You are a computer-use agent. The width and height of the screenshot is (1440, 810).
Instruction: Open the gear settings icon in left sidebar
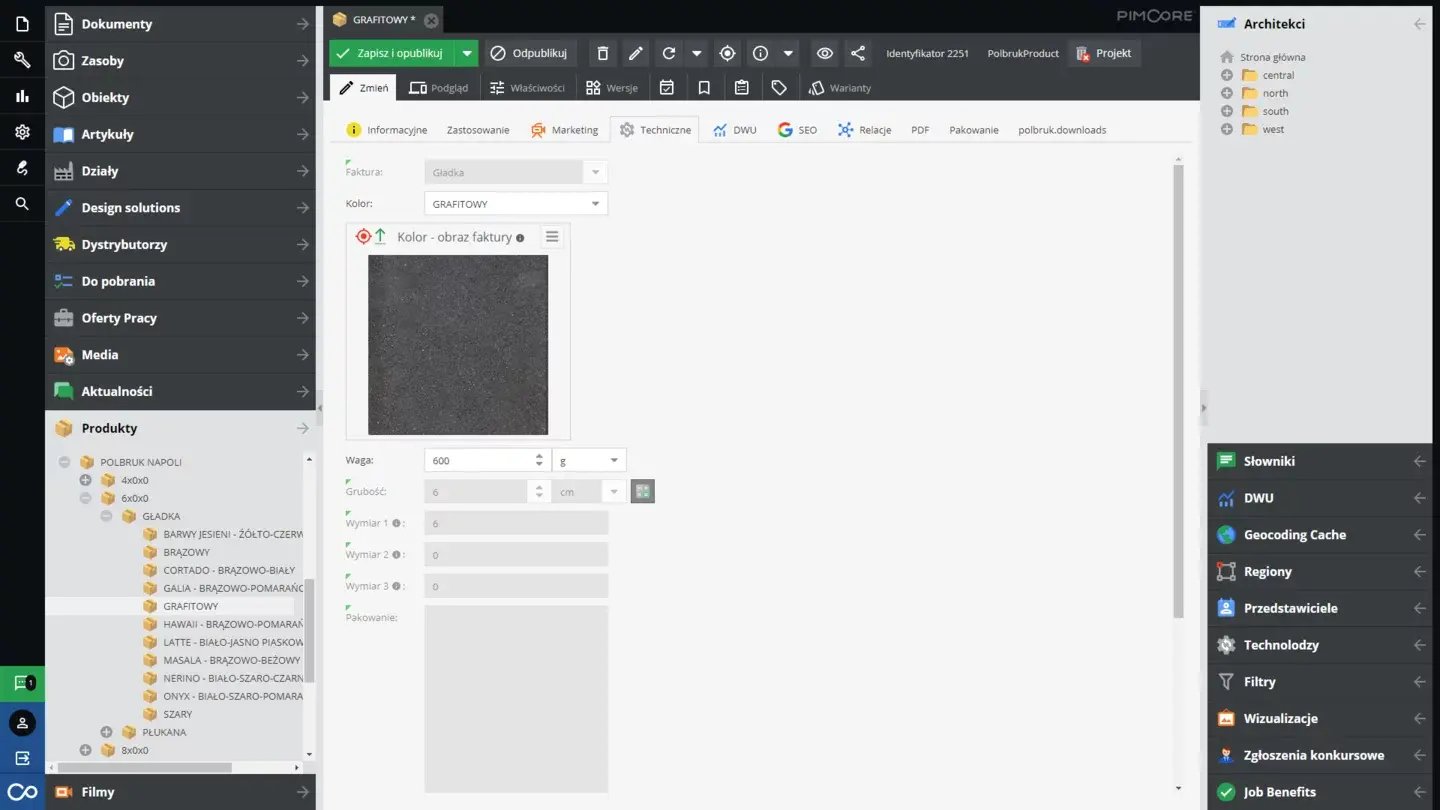22,132
